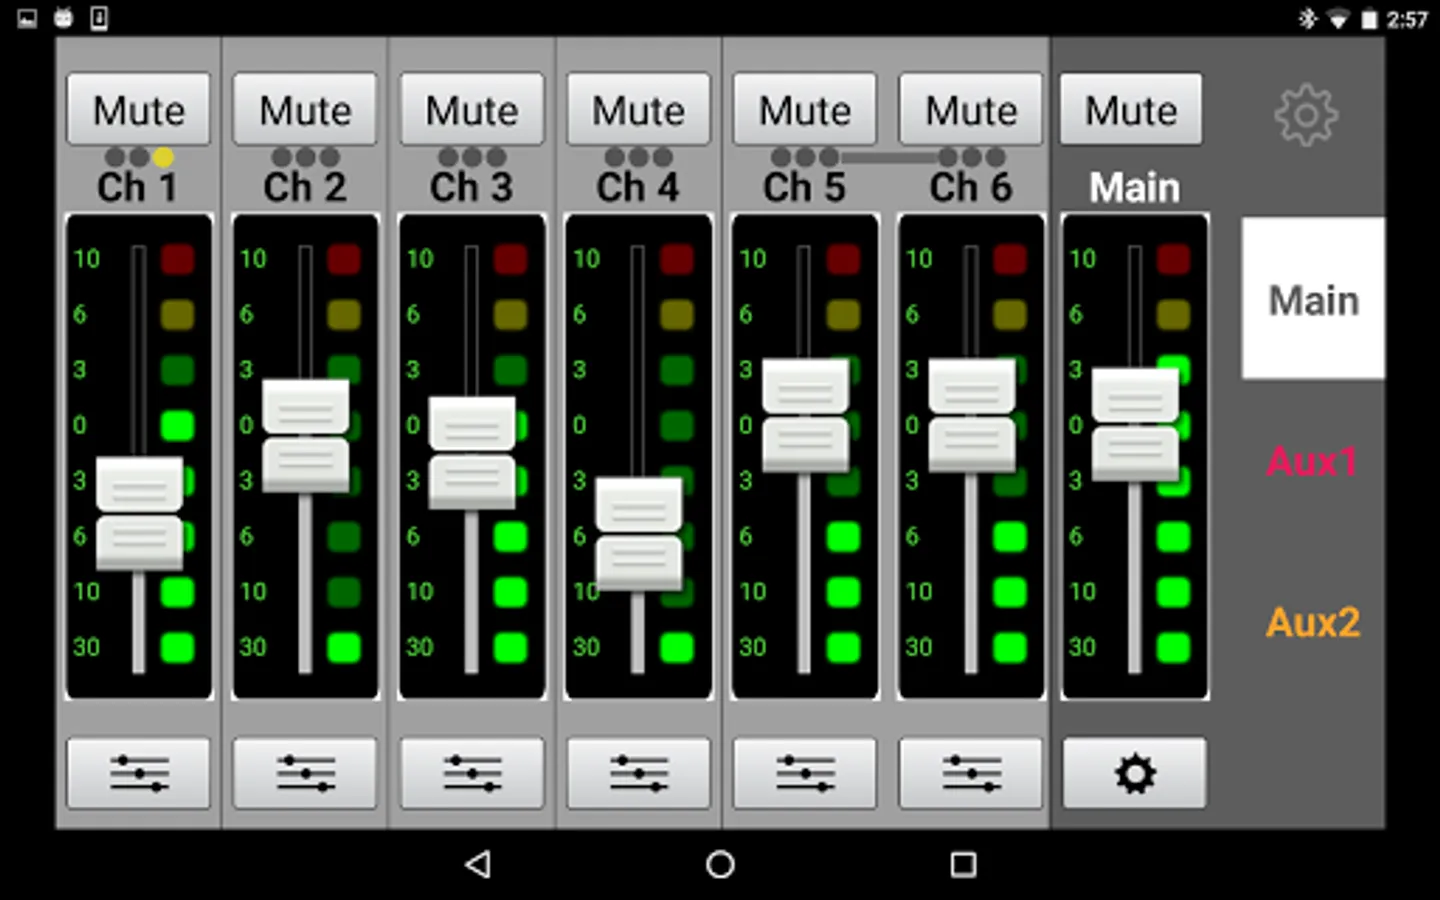Screen dimensions: 1440x900
Task: Tap the Ch 5 channel name label
Action: [804, 187]
